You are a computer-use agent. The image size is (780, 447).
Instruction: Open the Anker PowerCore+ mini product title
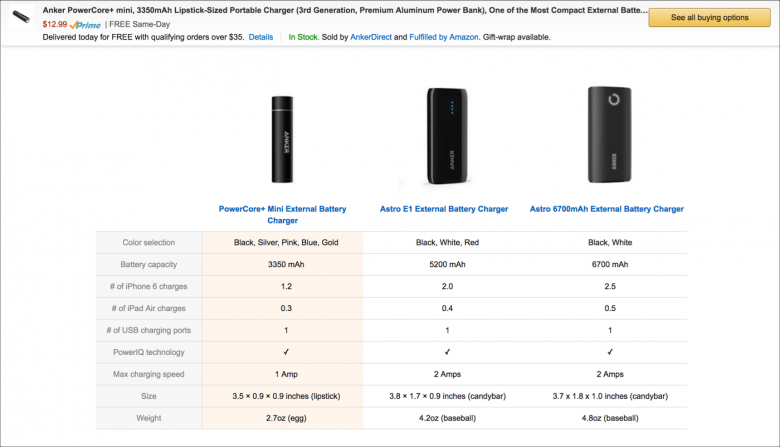click(x=340, y=10)
